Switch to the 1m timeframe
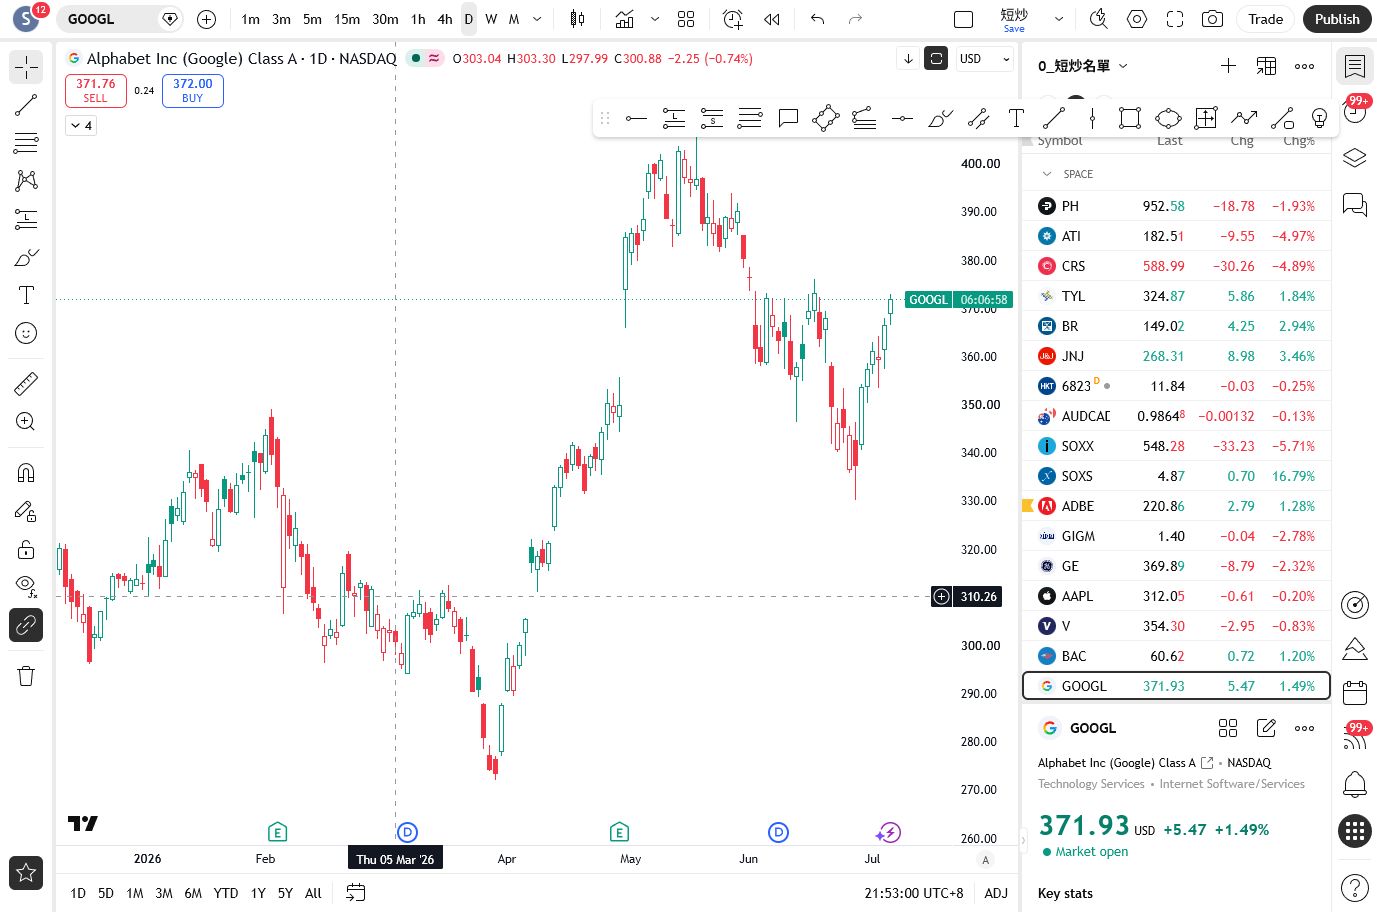Image resolution: width=1377 pixels, height=912 pixels. point(250,19)
